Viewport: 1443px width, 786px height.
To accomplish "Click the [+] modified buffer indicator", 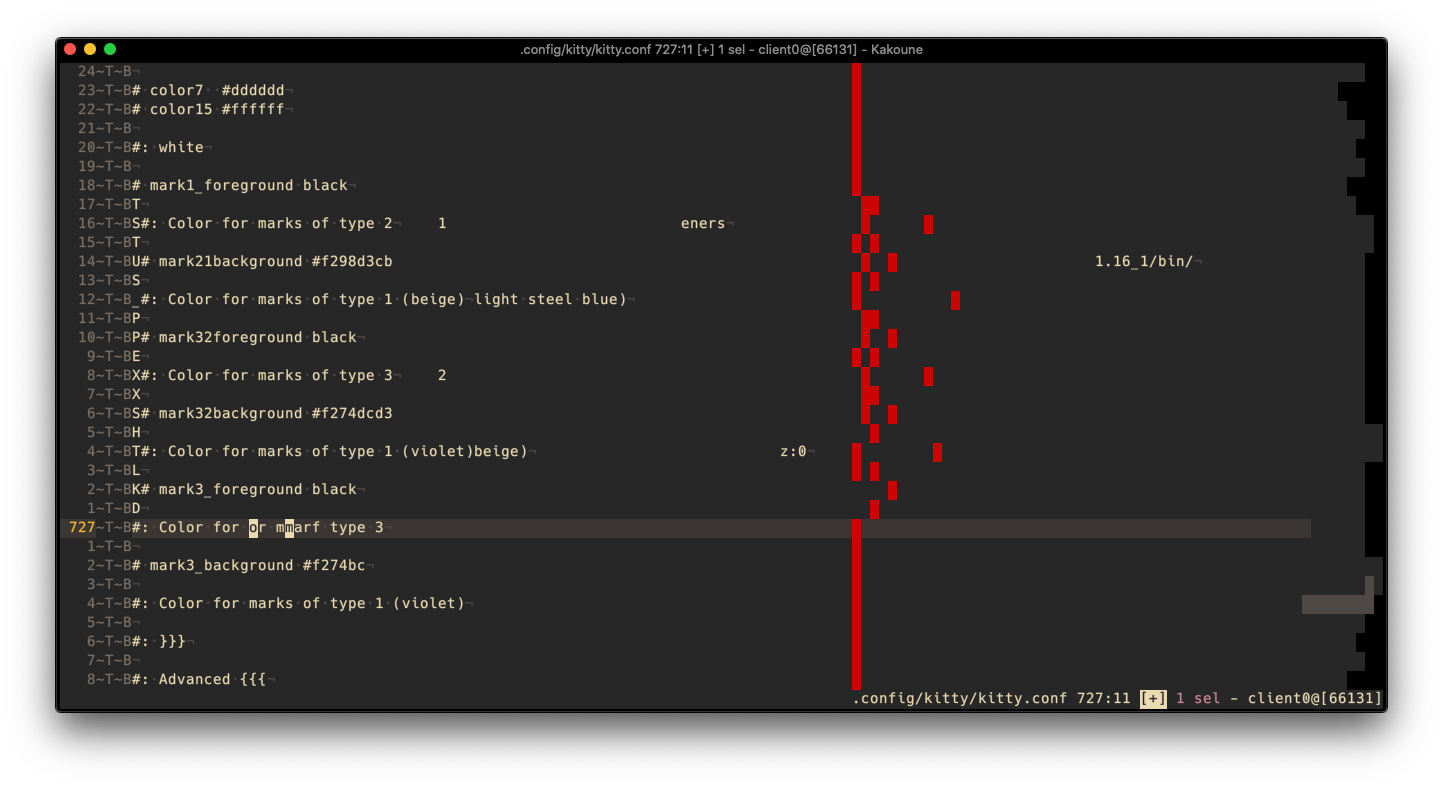I will [1151, 698].
